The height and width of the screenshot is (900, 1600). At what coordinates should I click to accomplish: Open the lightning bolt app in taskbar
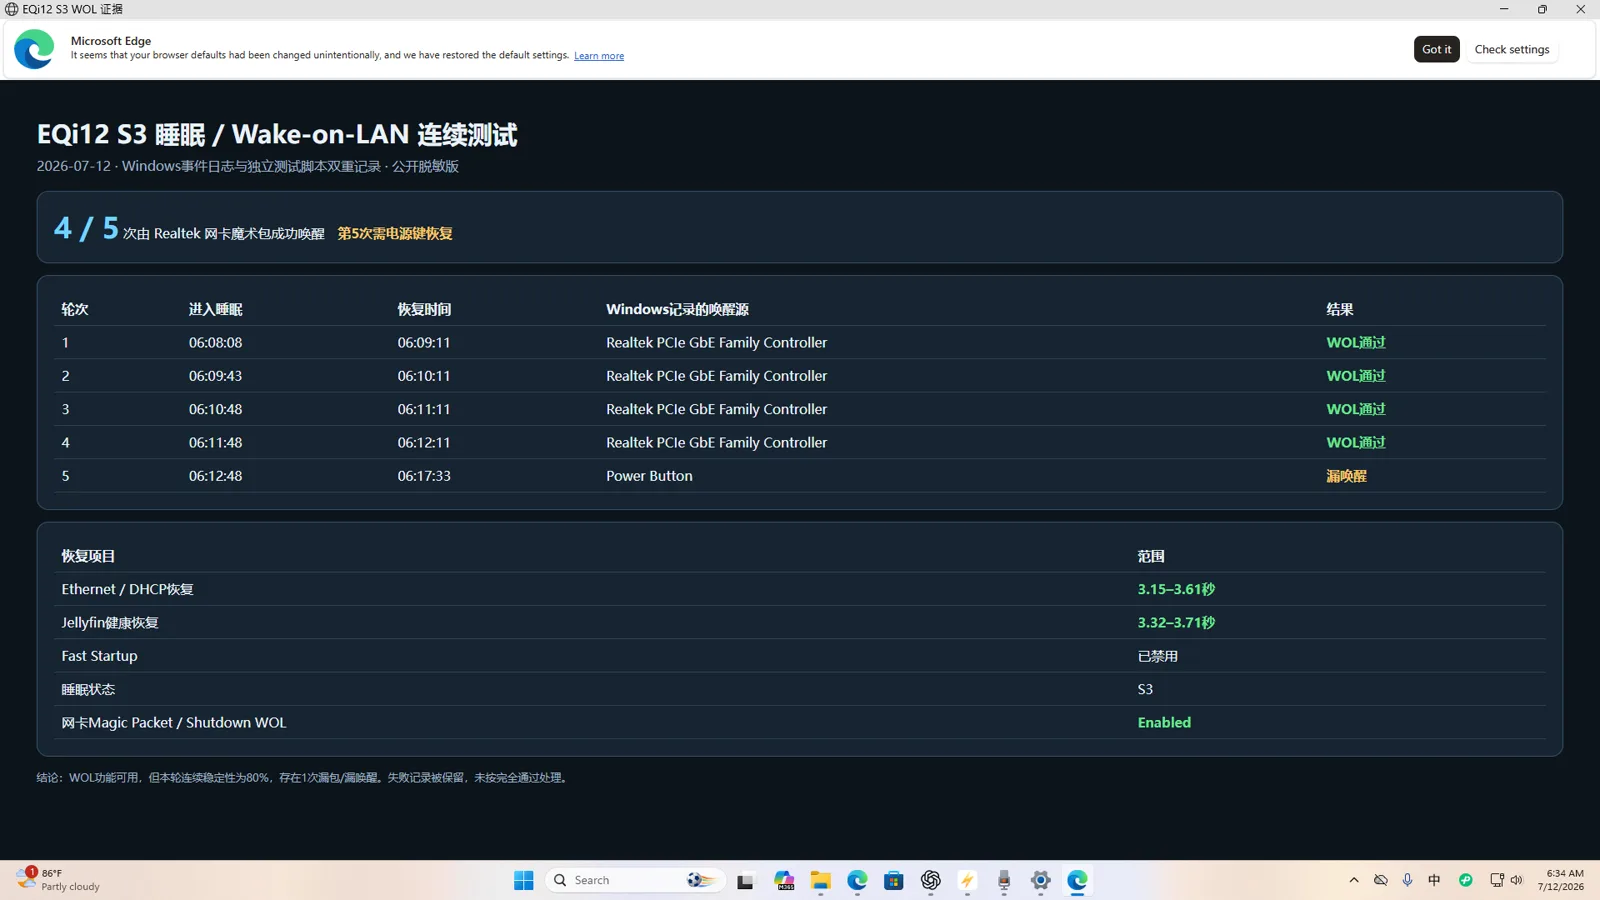click(967, 880)
